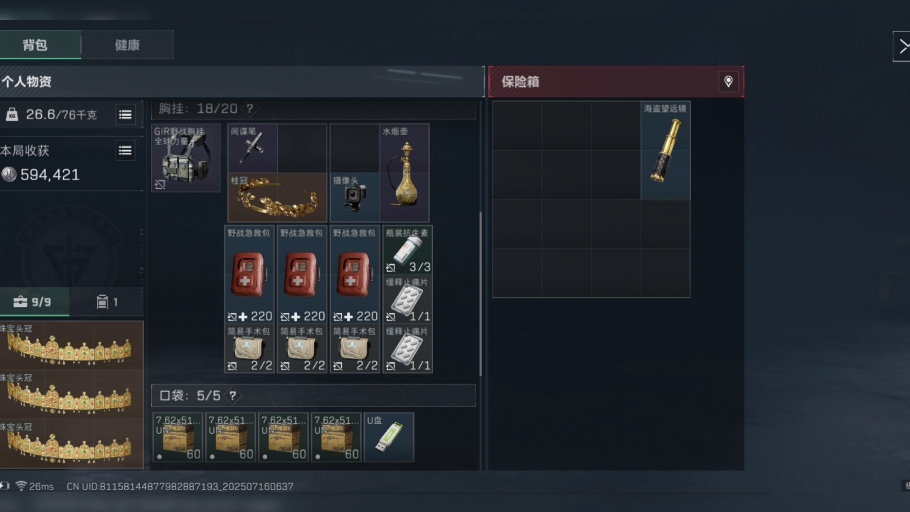Click the first jeweled tiara in backpack
This screenshot has width=910, height=512.
(71, 346)
